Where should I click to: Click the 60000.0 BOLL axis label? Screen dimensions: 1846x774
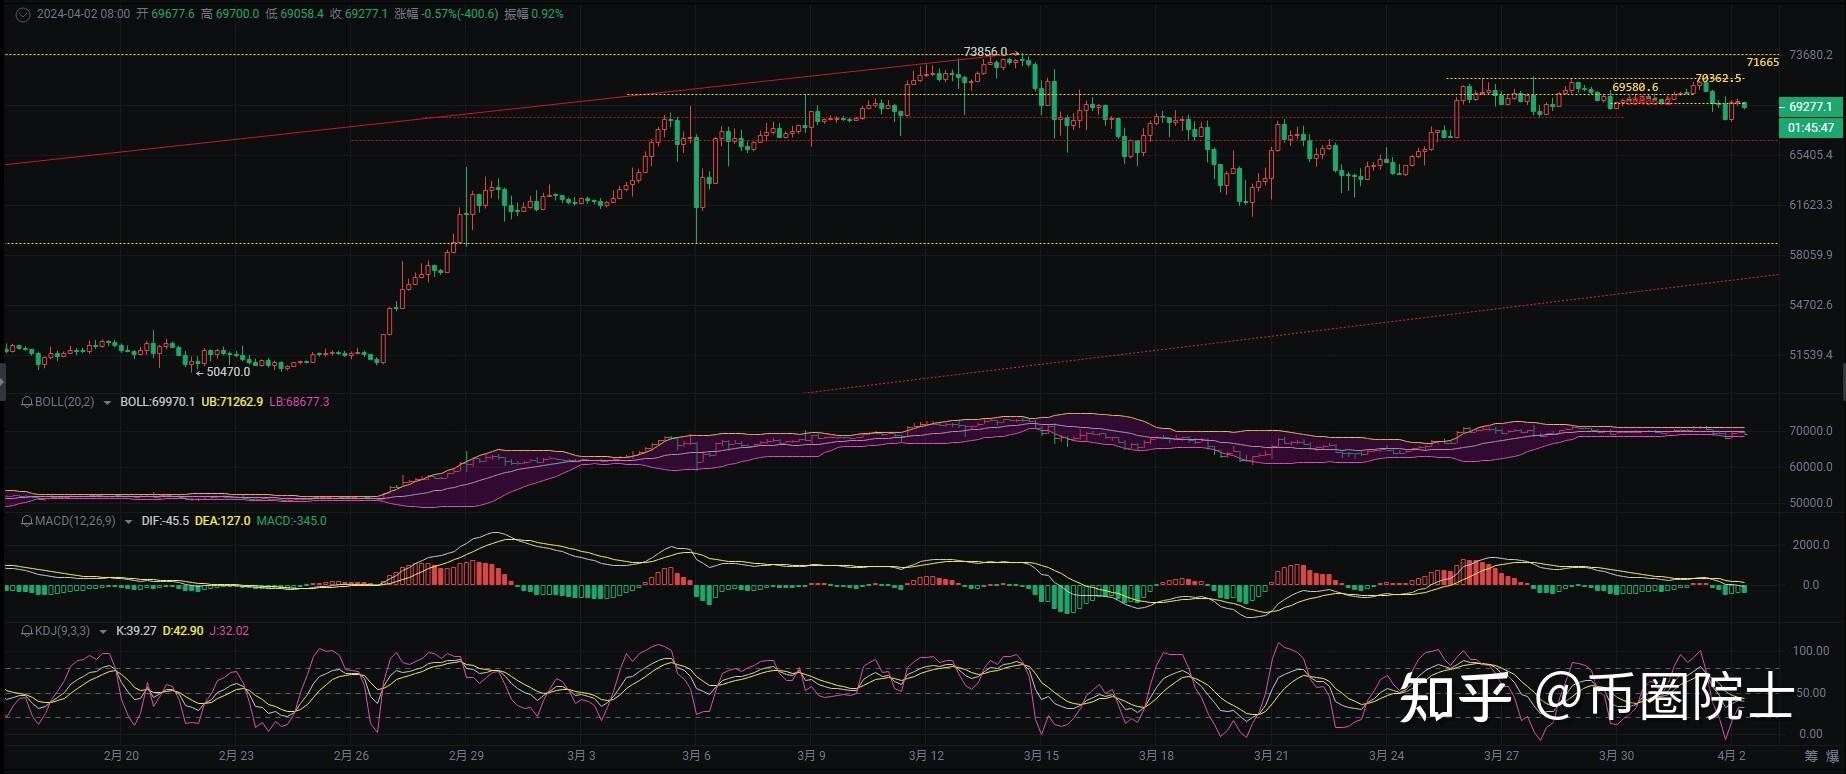click(x=1811, y=467)
